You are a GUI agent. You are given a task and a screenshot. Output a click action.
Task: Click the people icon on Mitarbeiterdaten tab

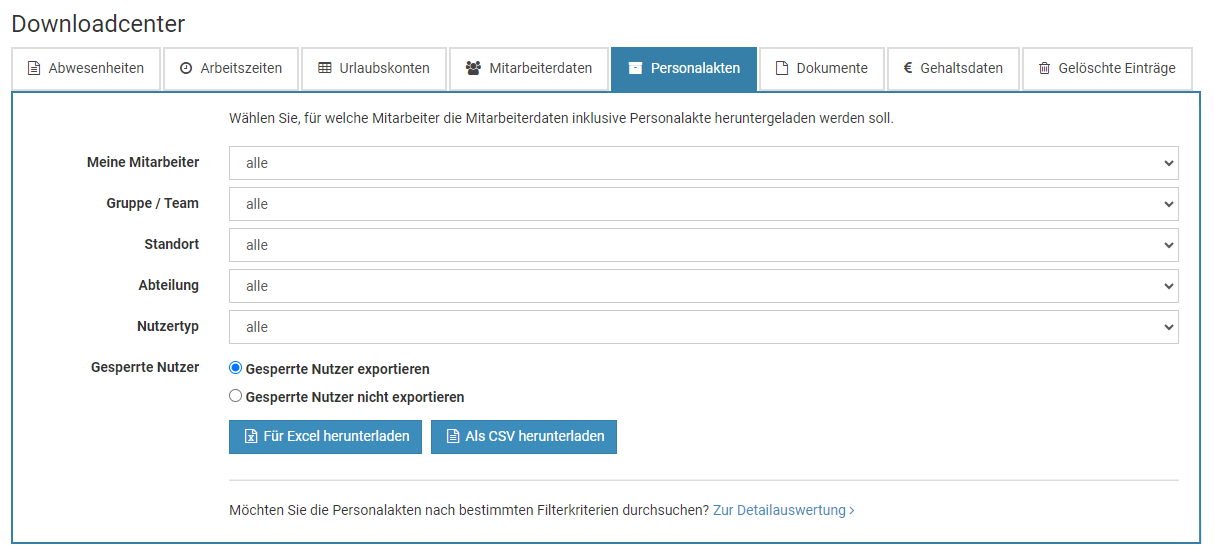pyautogui.click(x=473, y=69)
